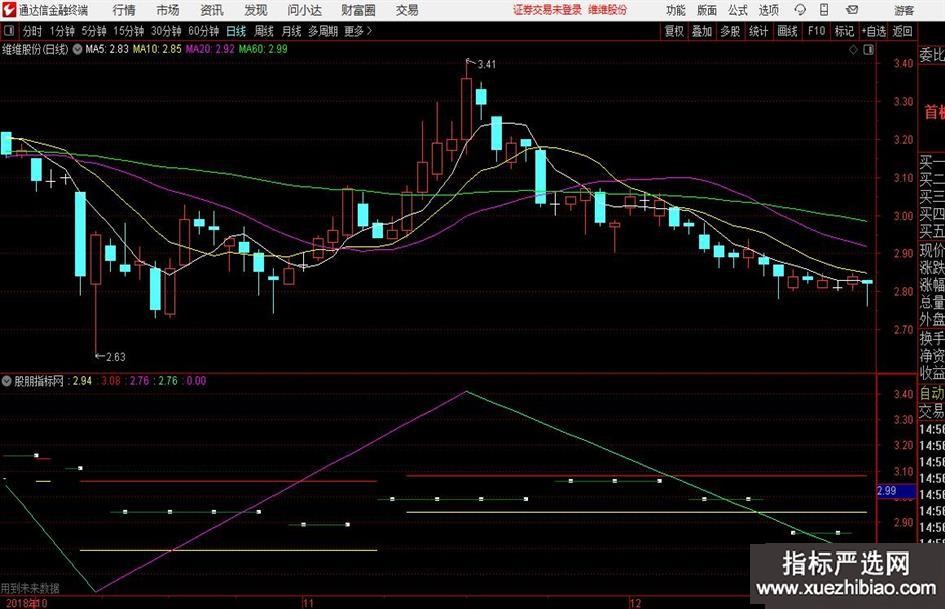Click the 用到未来数据 notice text
945x609 pixels.
[30, 588]
